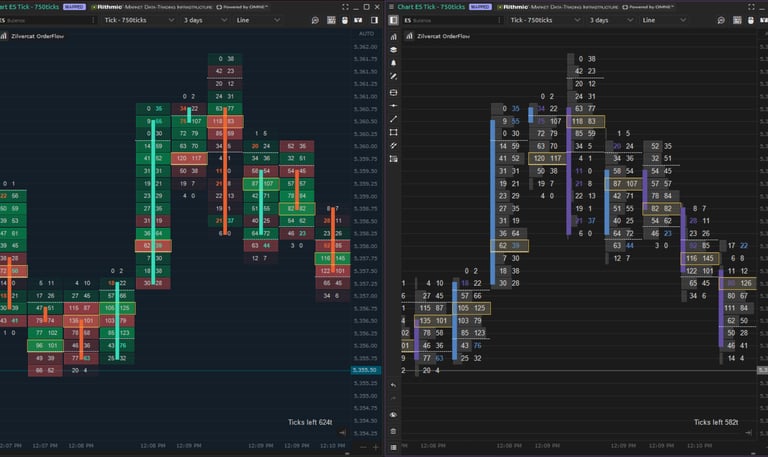Click the mapped badge in right chart title
The image size is (768, 457).
480,7
